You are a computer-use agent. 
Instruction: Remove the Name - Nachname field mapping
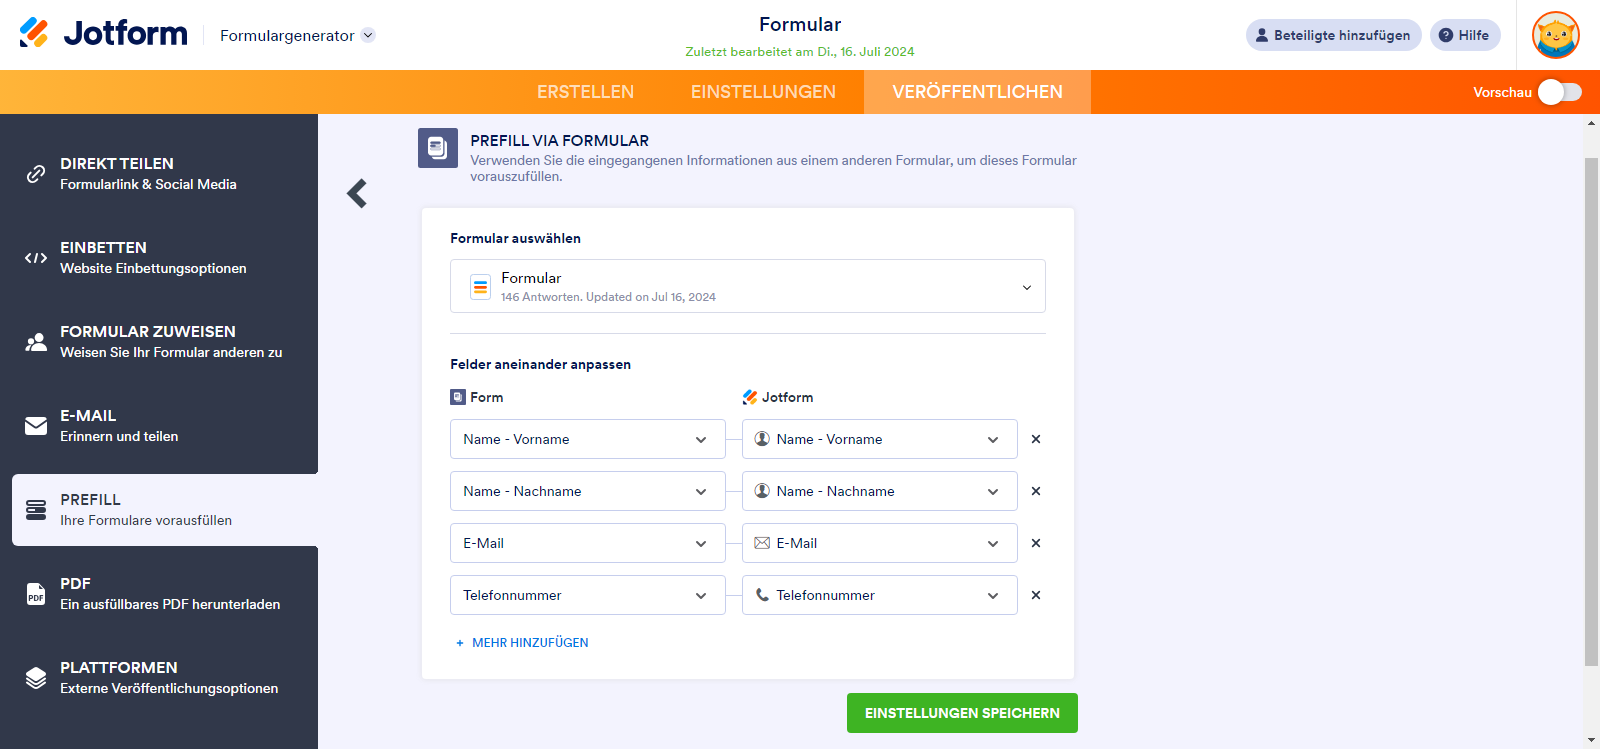click(1036, 491)
